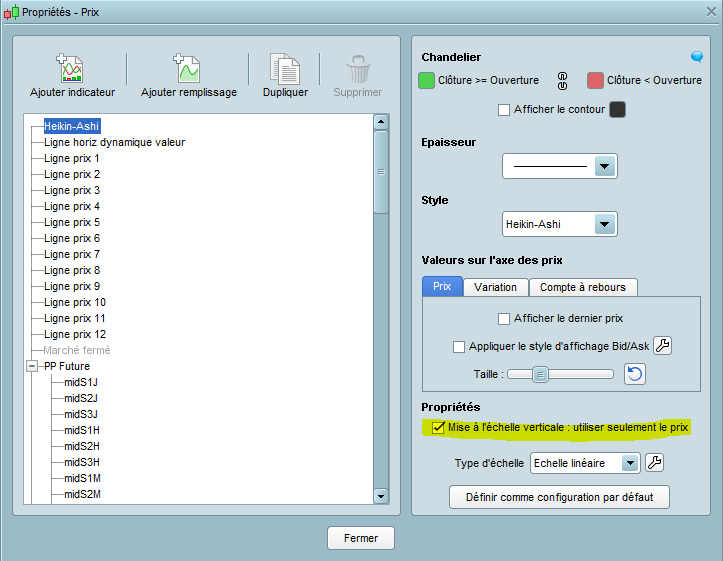Click the Ajouter remplissage icon
This screenshot has height=561, width=723.
pyautogui.click(x=187, y=68)
